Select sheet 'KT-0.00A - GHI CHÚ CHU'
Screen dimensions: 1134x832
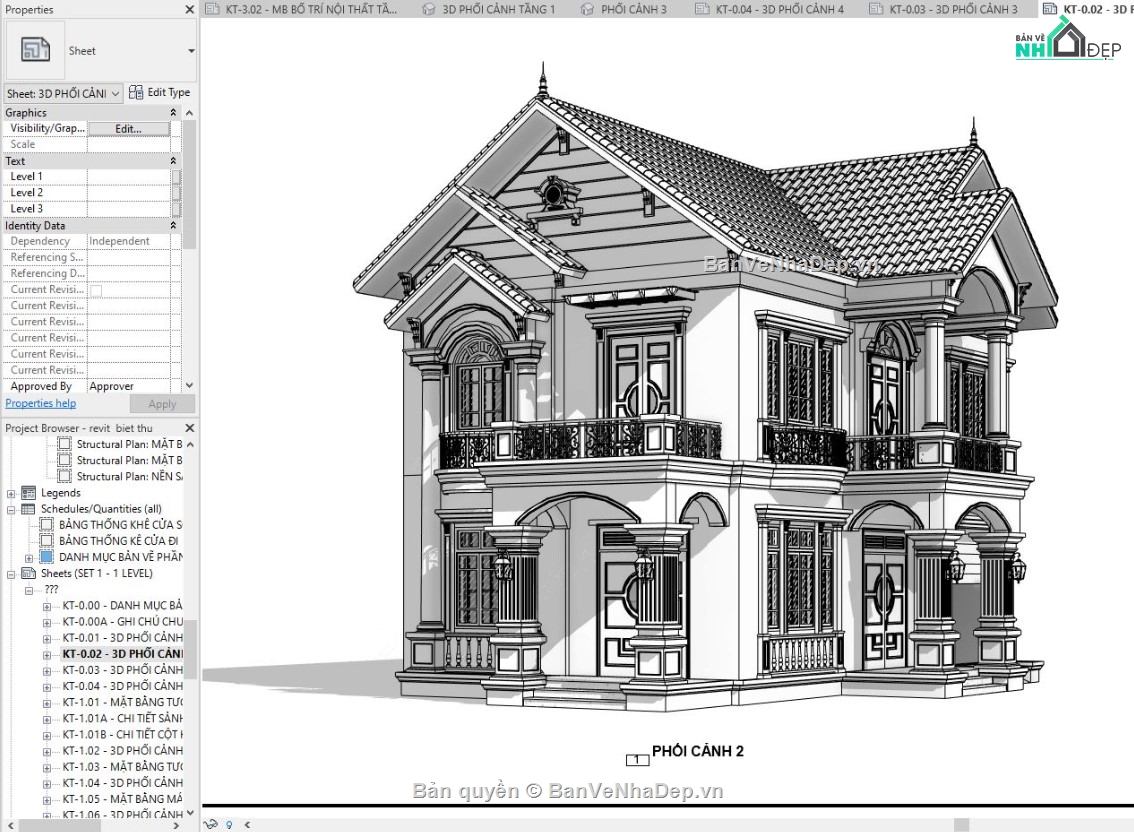pos(122,621)
